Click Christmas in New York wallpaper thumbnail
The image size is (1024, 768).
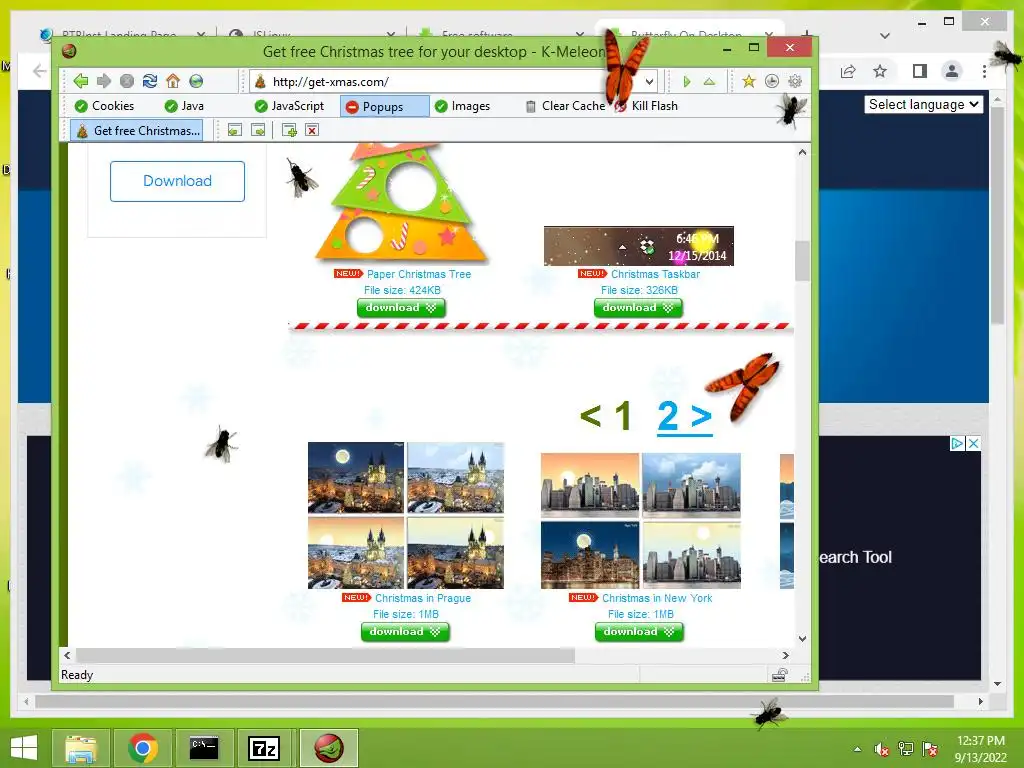[641, 520]
